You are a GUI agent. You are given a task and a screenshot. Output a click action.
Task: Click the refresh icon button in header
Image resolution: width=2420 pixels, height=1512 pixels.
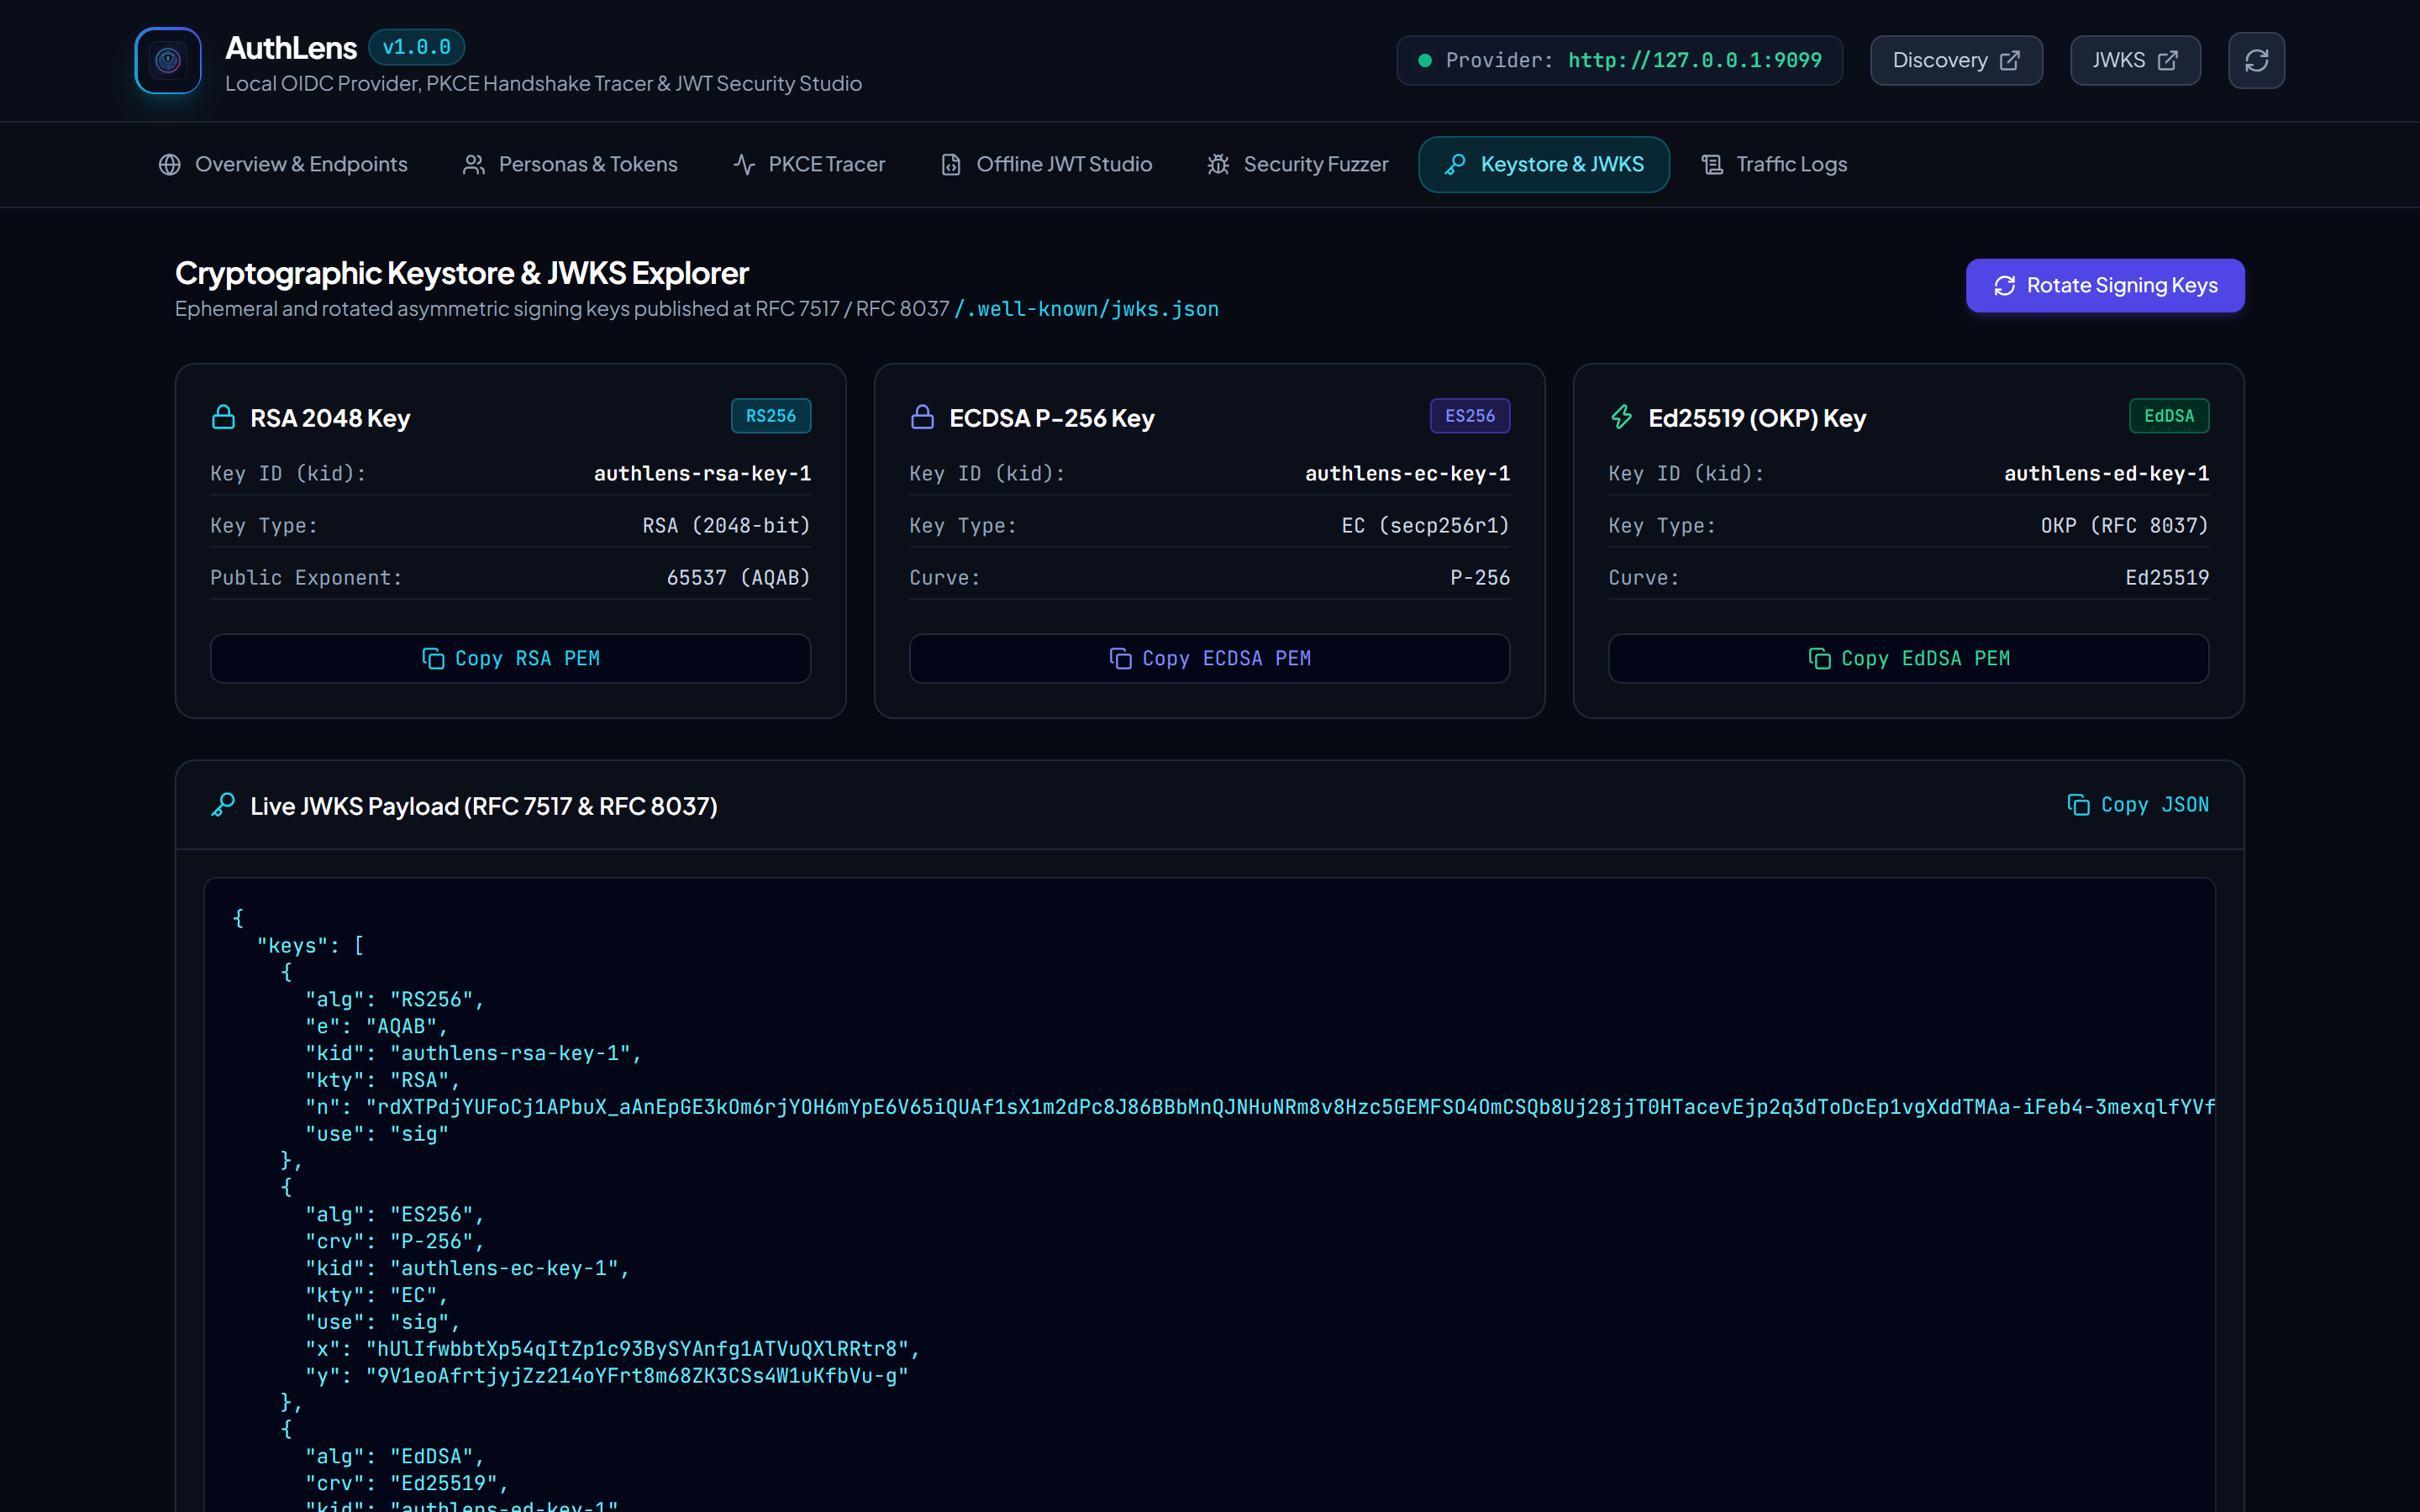coord(2256,60)
